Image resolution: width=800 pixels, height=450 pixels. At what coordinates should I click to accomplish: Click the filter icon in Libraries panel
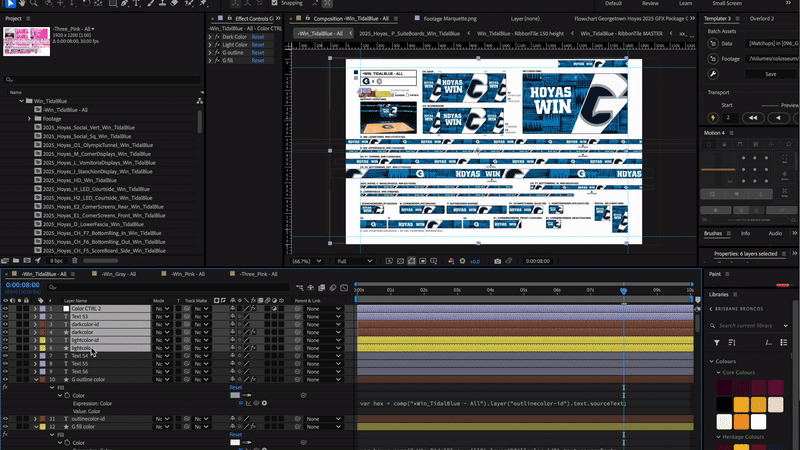(717, 343)
